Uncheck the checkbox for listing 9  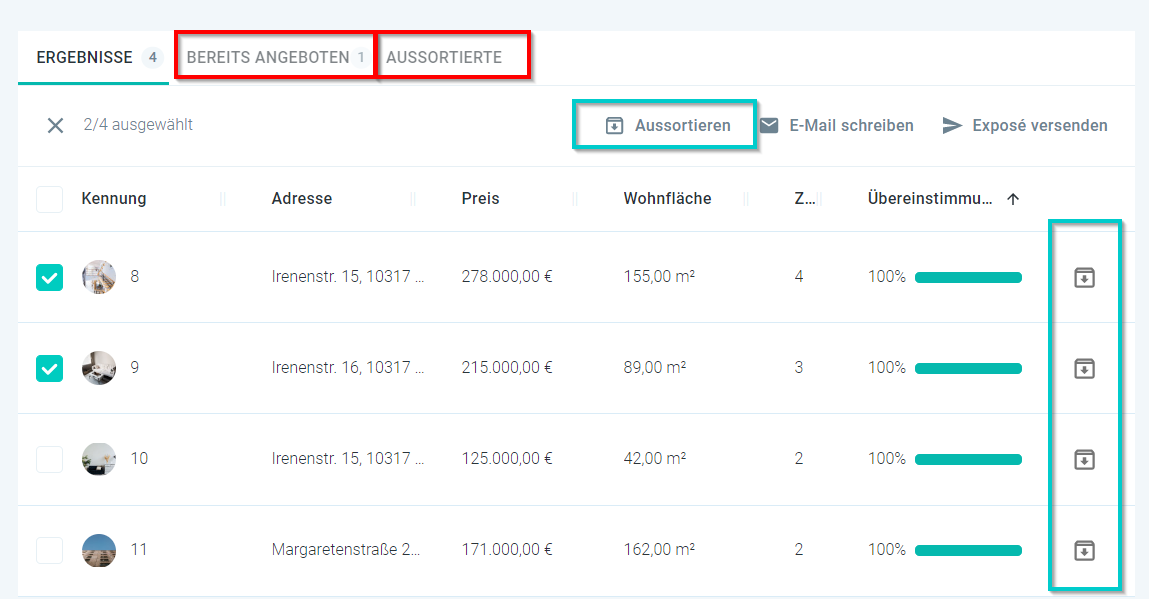coord(50,368)
